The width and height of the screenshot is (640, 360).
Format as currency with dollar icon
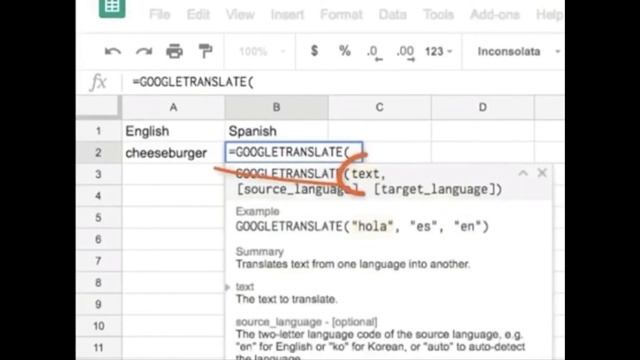pos(314,51)
